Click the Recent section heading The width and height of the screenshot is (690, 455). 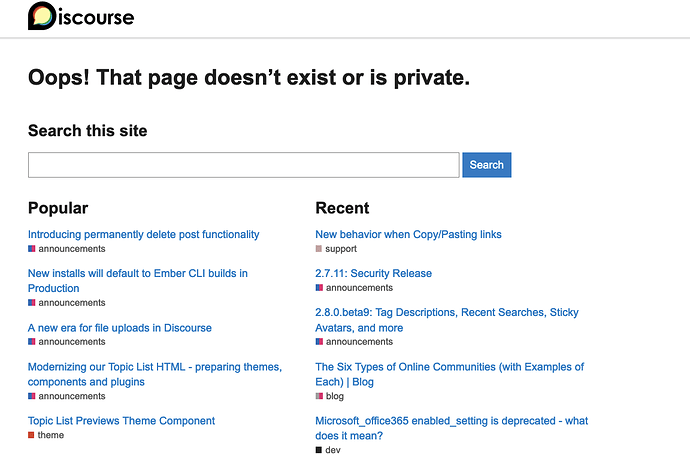342,208
